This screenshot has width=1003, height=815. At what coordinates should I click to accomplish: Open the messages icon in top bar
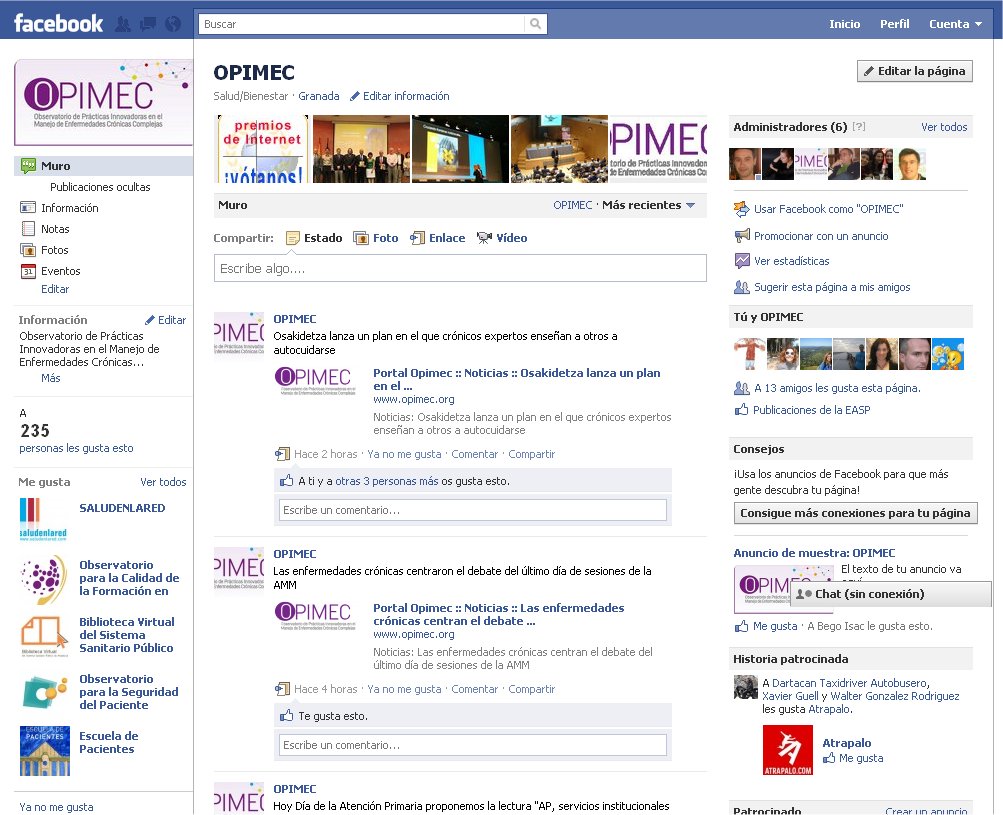[x=148, y=24]
